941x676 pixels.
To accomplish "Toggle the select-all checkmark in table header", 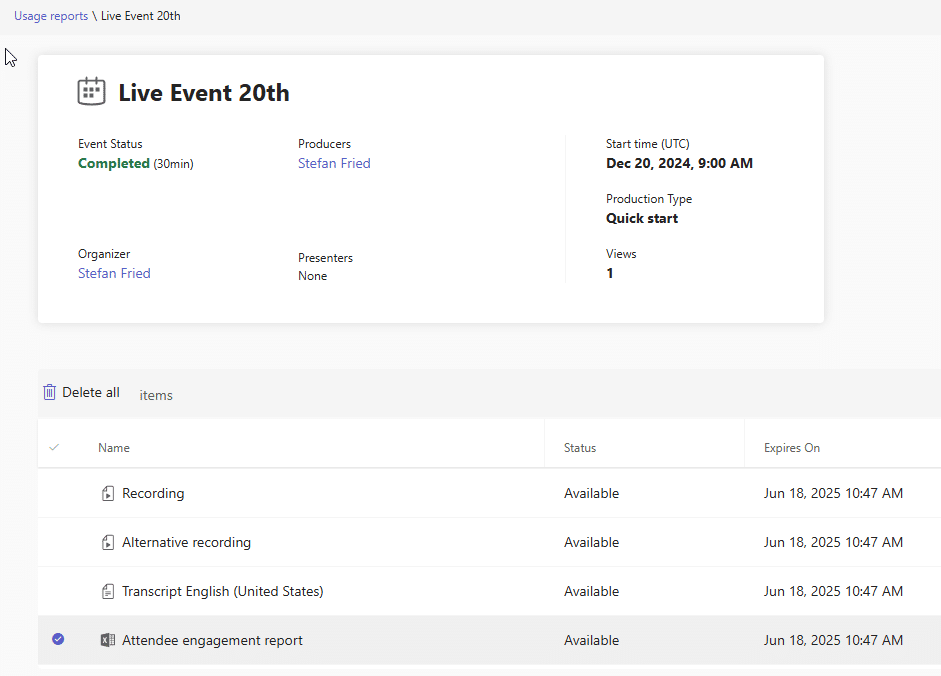I will [54, 448].
